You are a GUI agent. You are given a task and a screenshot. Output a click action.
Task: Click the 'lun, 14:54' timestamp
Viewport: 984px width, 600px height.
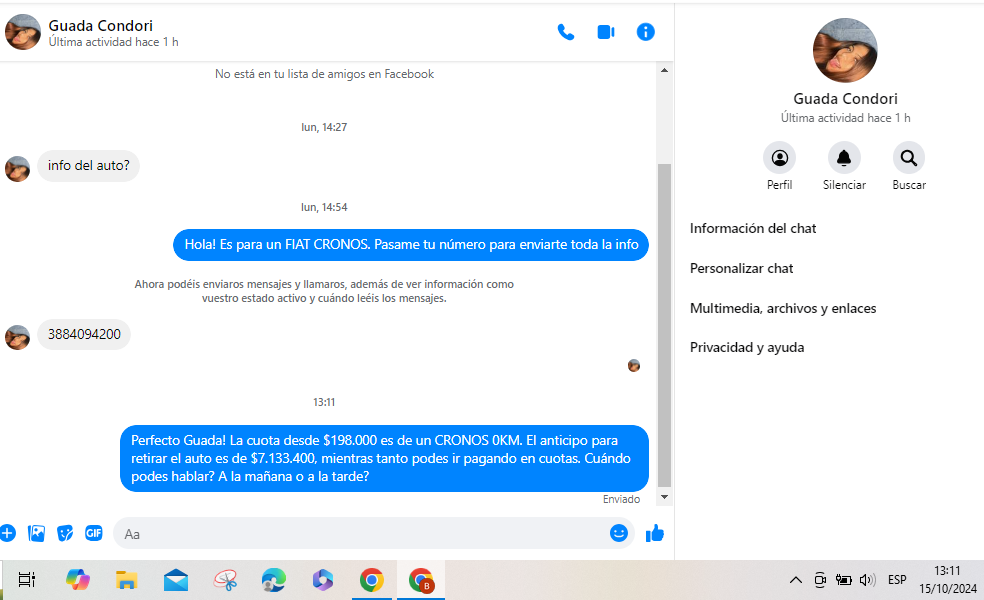click(324, 207)
